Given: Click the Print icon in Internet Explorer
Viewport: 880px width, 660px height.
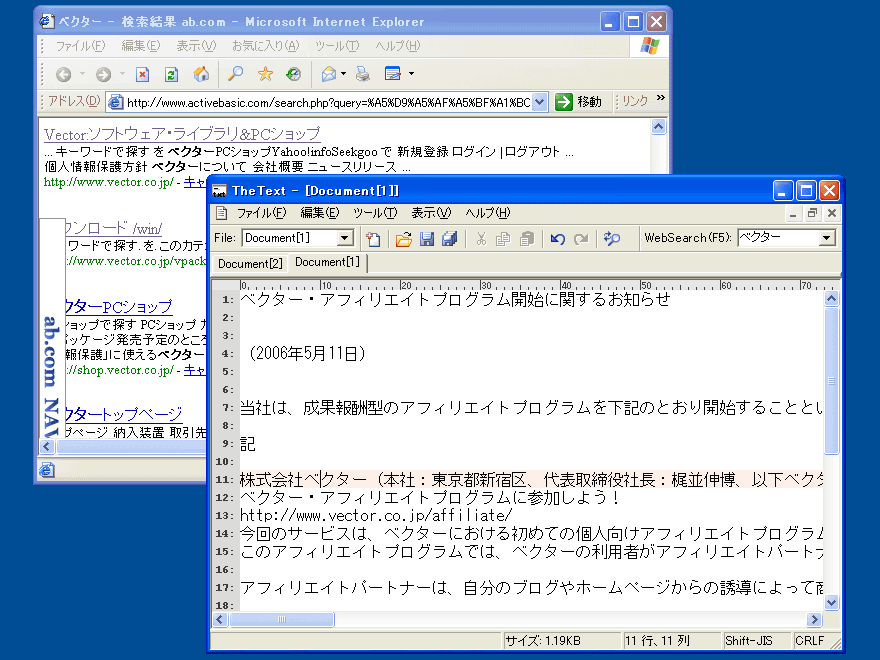Looking at the screenshot, I should (363, 74).
